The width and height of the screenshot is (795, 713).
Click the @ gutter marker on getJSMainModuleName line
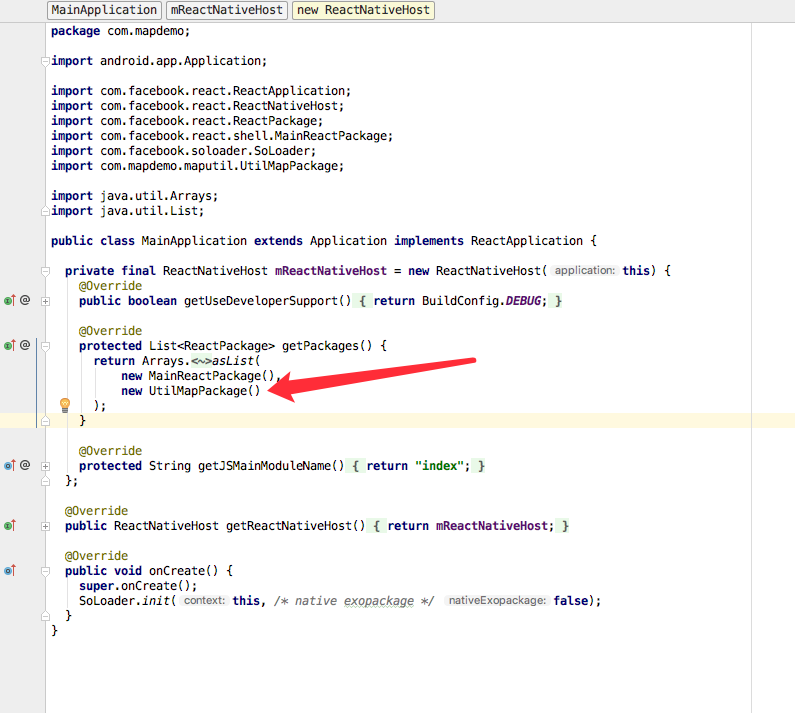(25, 465)
